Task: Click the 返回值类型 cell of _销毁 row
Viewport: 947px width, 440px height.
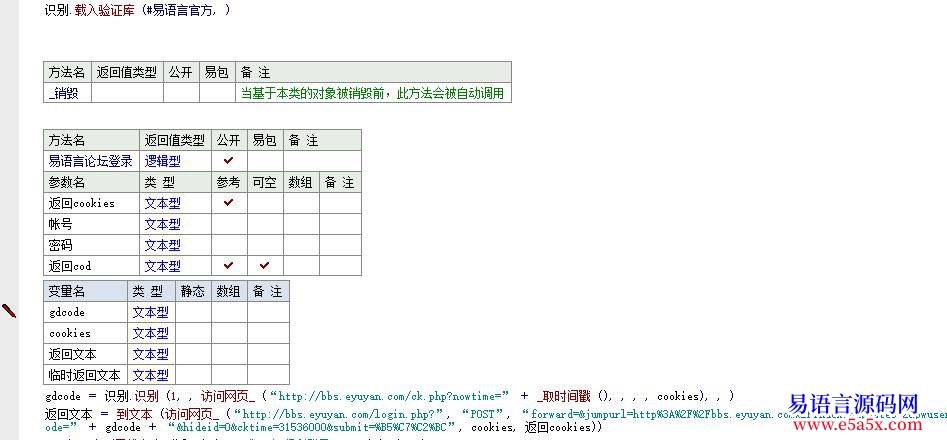Action: pyautogui.click(x=127, y=93)
